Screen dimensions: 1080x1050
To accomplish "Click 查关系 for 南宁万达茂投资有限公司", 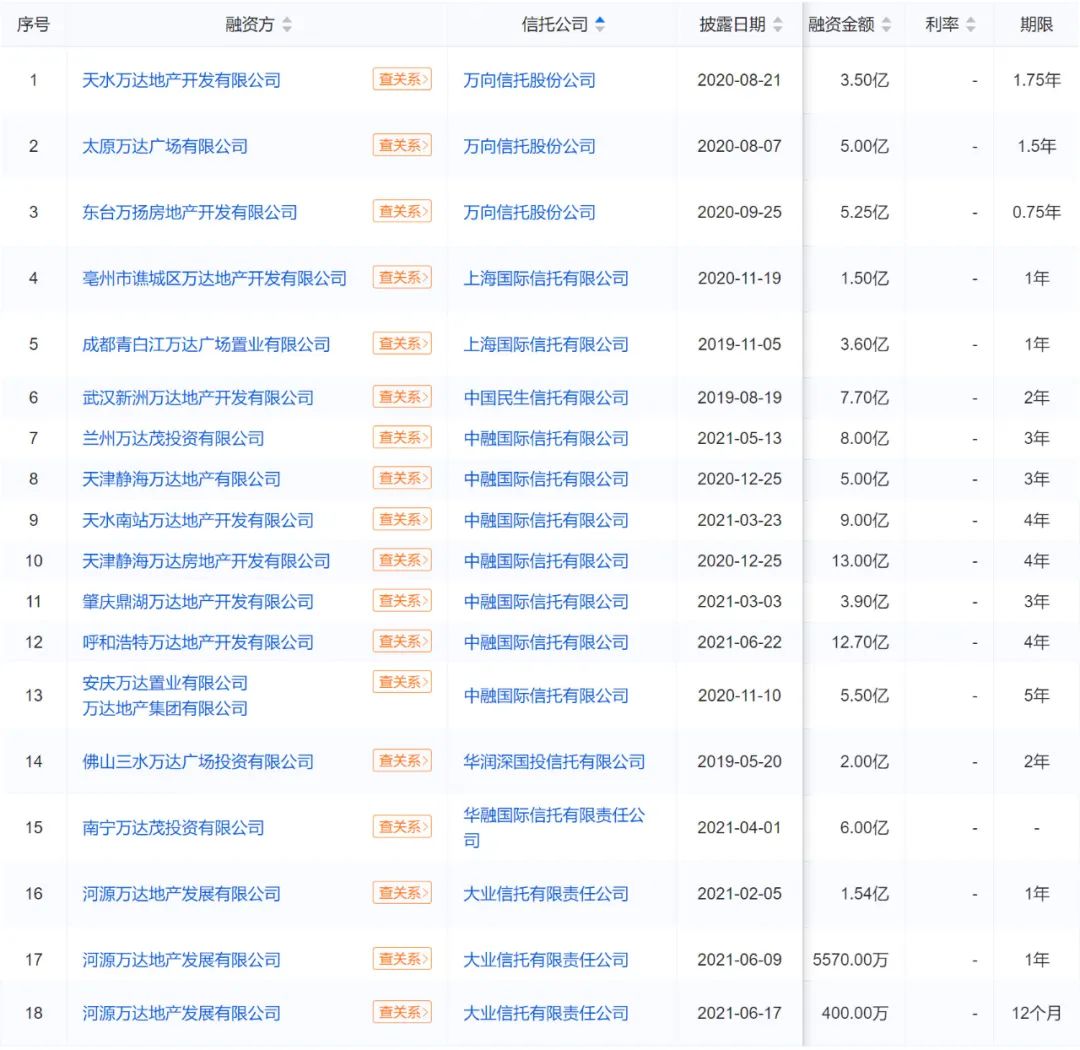I will (402, 827).
